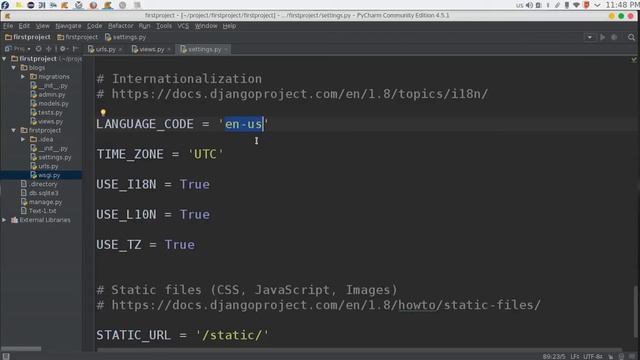Select manage.py in project tree
Image resolution: width=640 pixels, height=360 pixels.
[41, 202]
